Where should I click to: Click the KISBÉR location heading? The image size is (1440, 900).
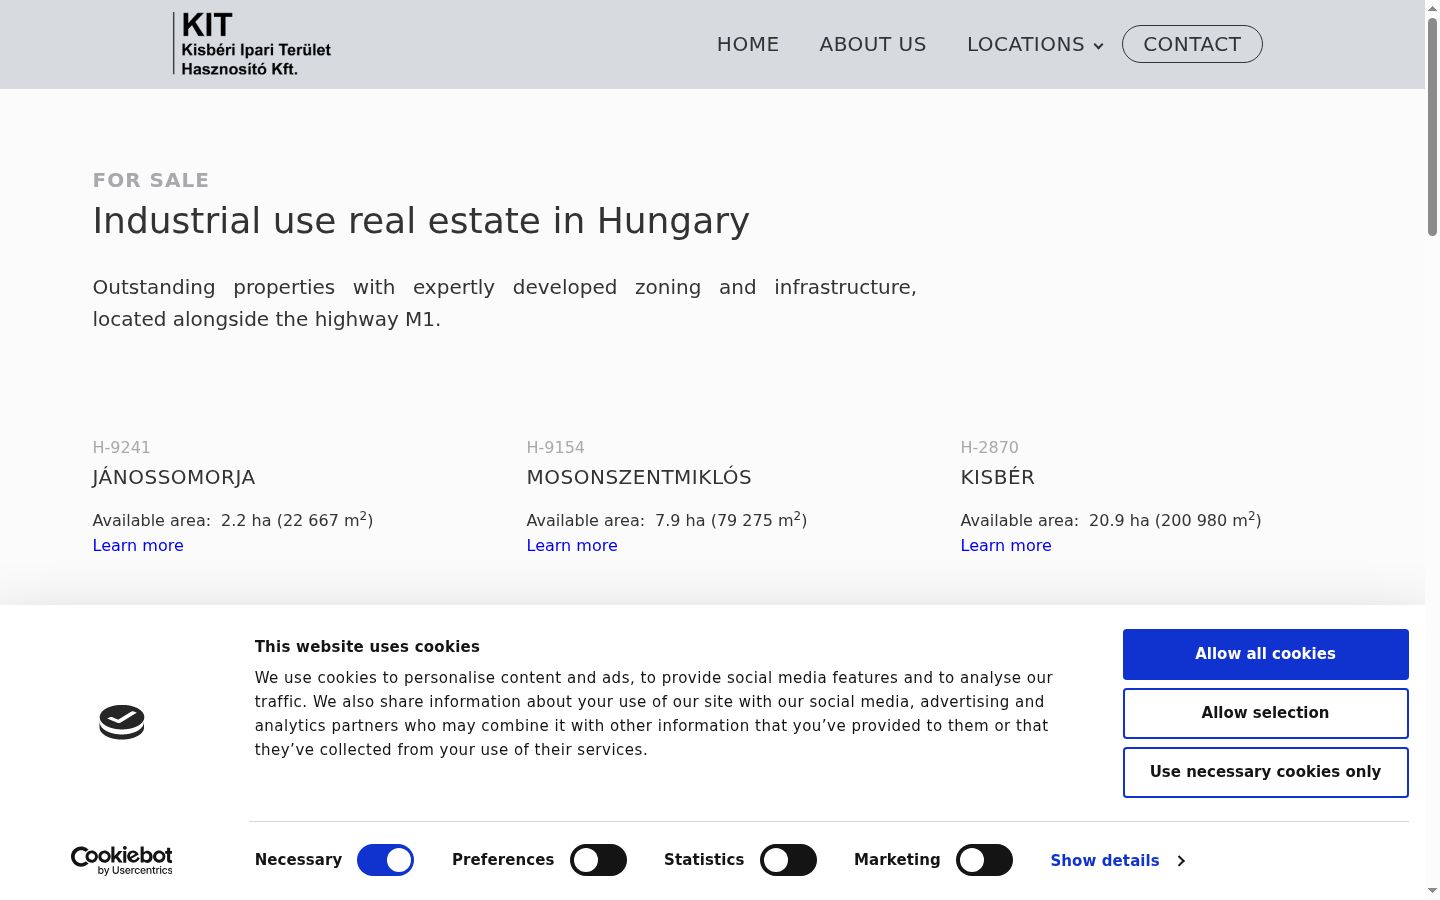pos(998,477)
